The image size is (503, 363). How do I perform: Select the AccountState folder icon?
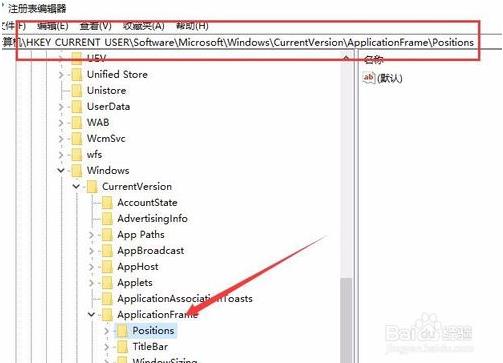click(107, 203)
